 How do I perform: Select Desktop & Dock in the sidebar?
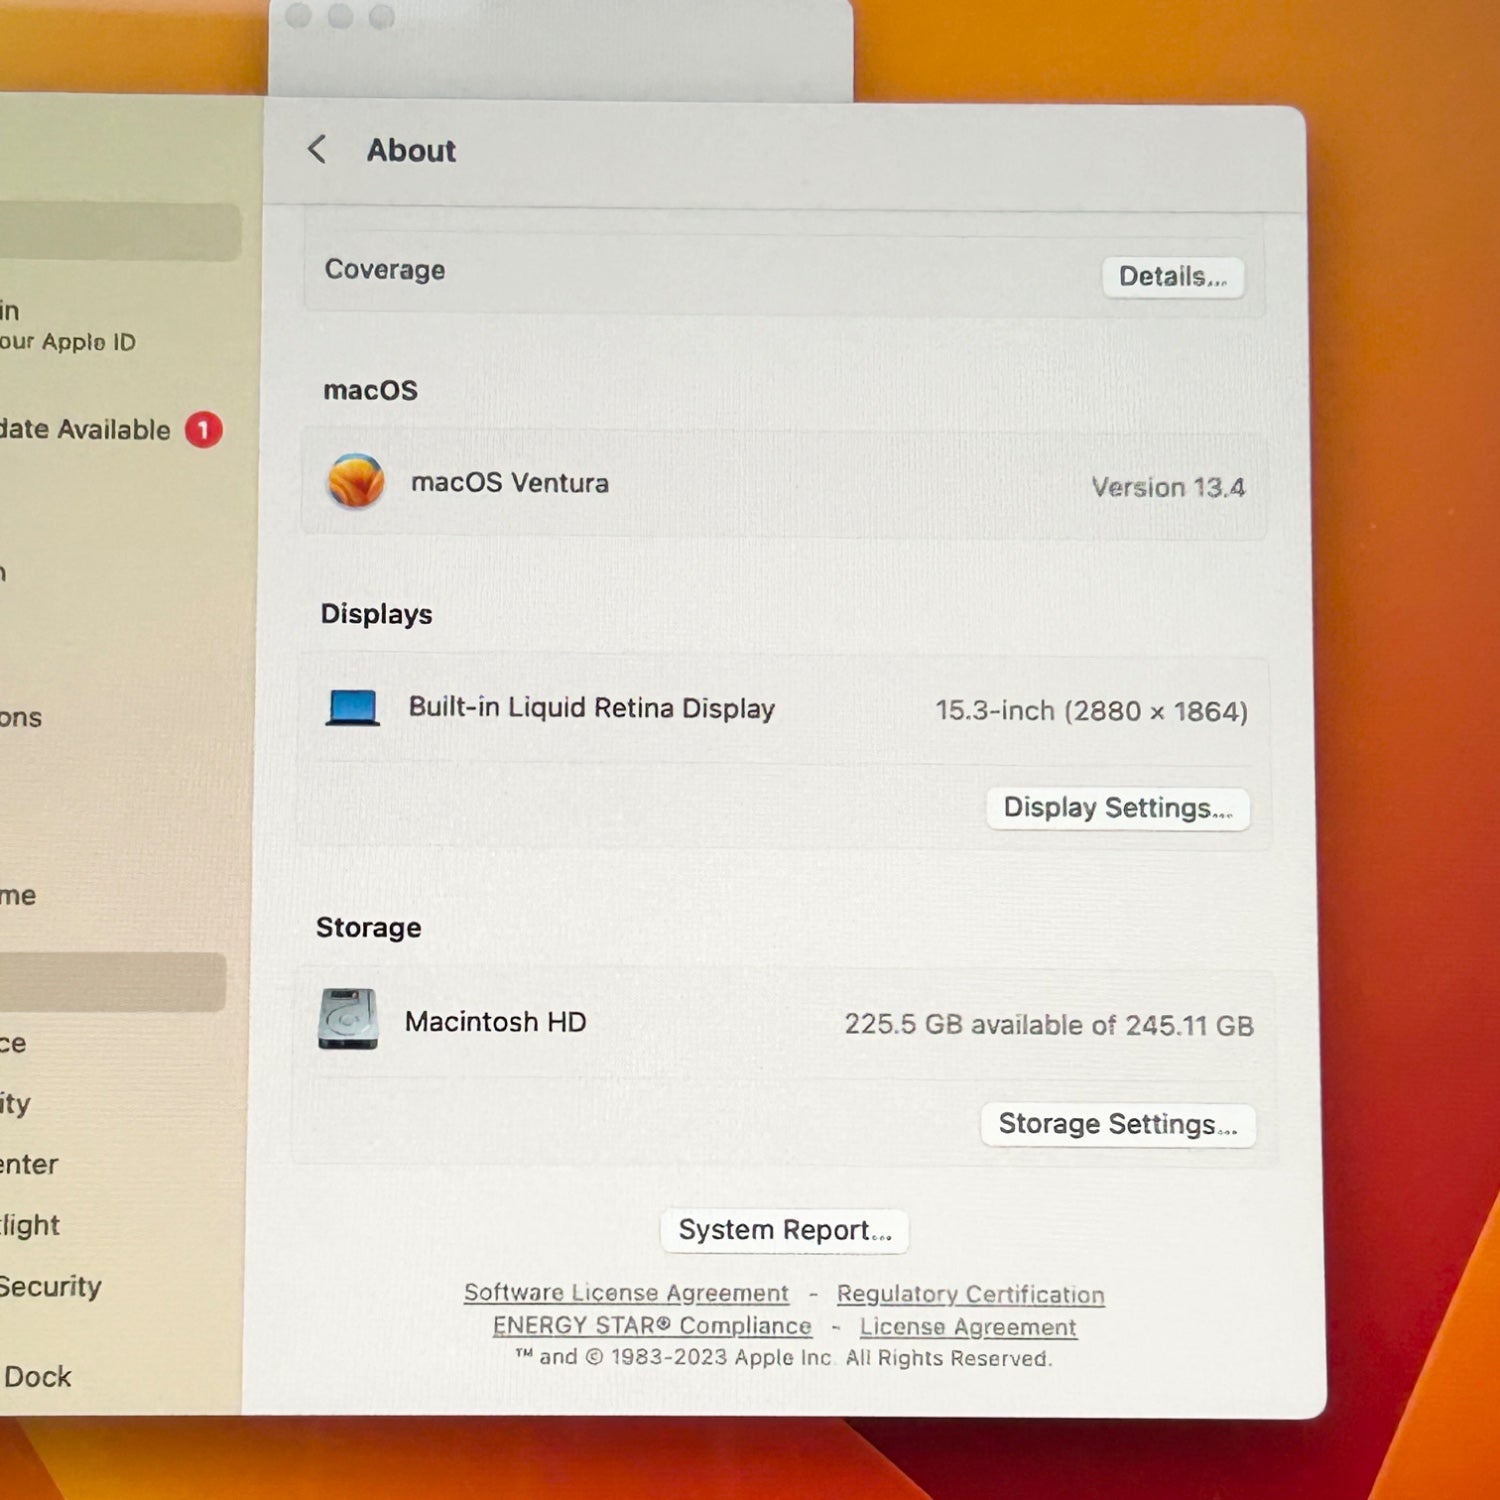[38, 1377]
